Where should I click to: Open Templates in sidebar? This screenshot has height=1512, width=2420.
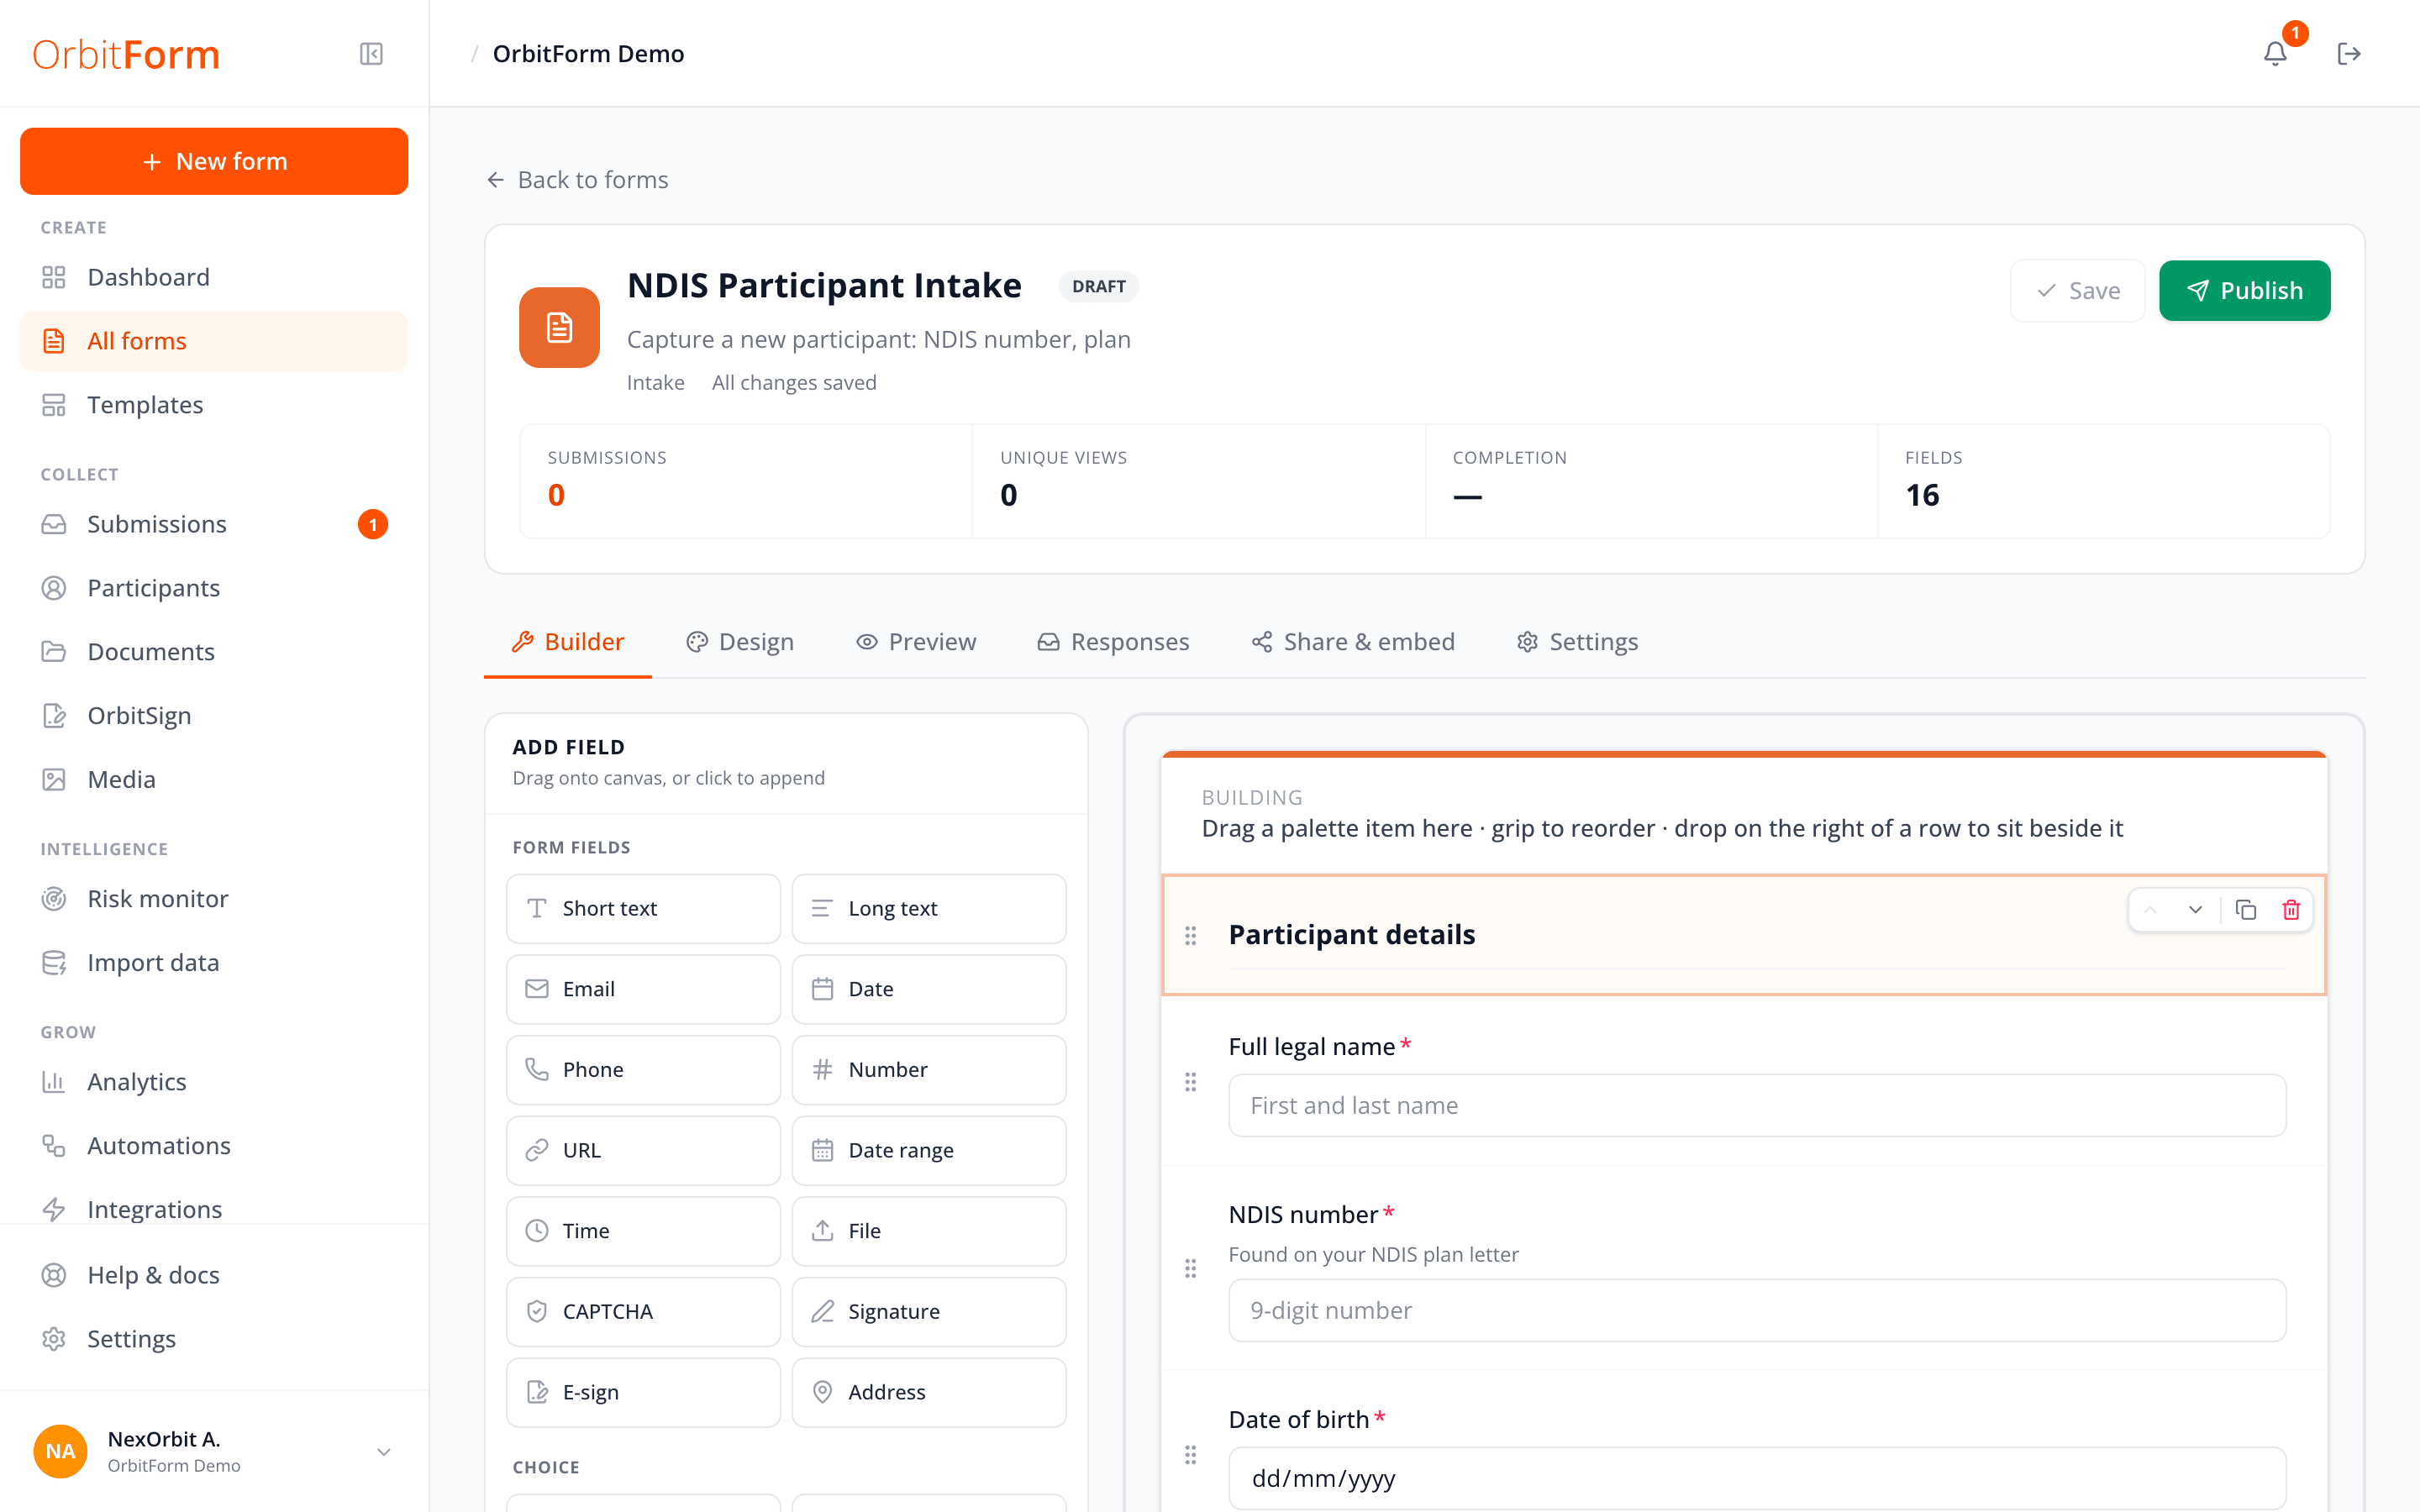coord(214,405)
